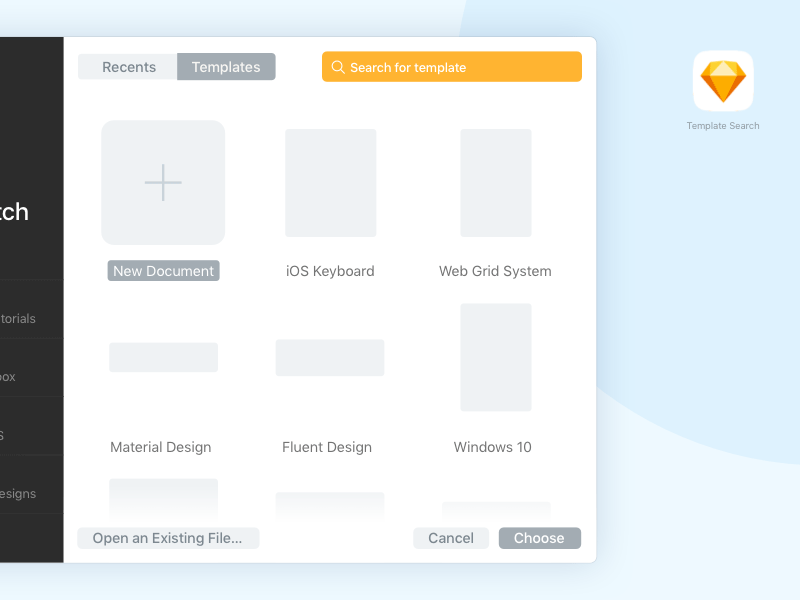
Task: Select the Fluent Design template thumbnail
Action: tap(330, 357)
